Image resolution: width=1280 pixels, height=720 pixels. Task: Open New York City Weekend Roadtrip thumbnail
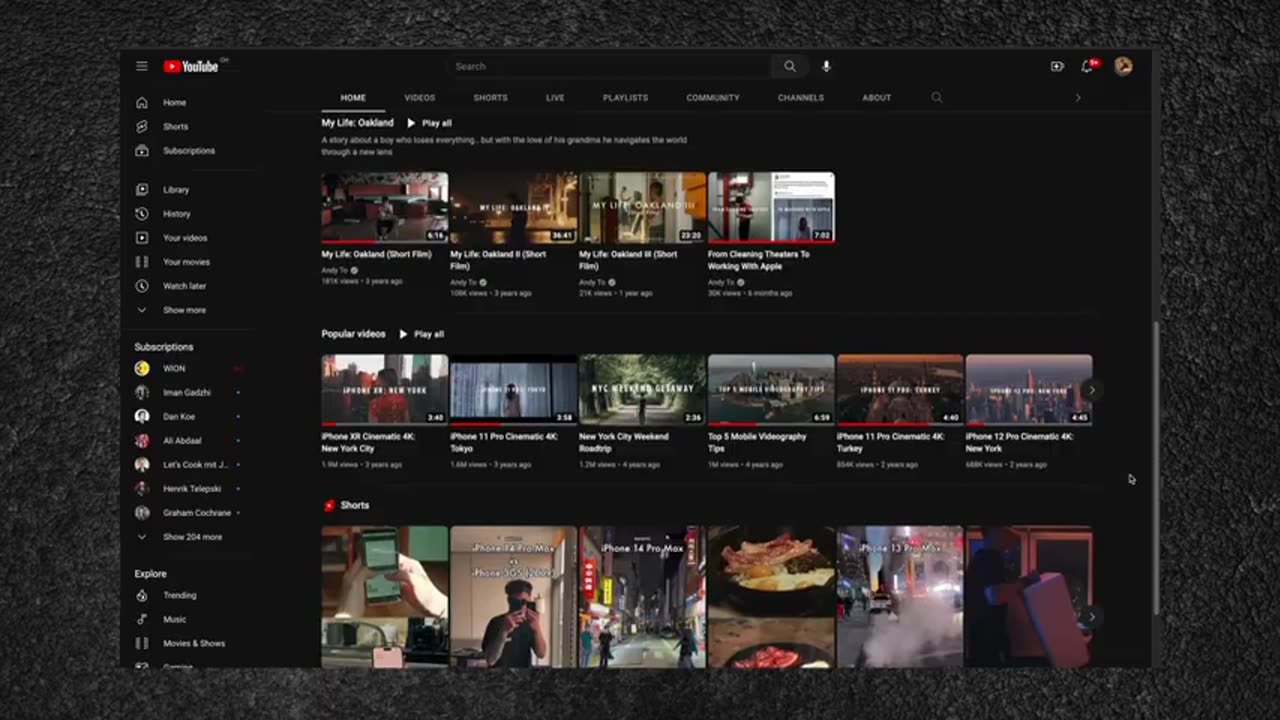tap(642, 389)
